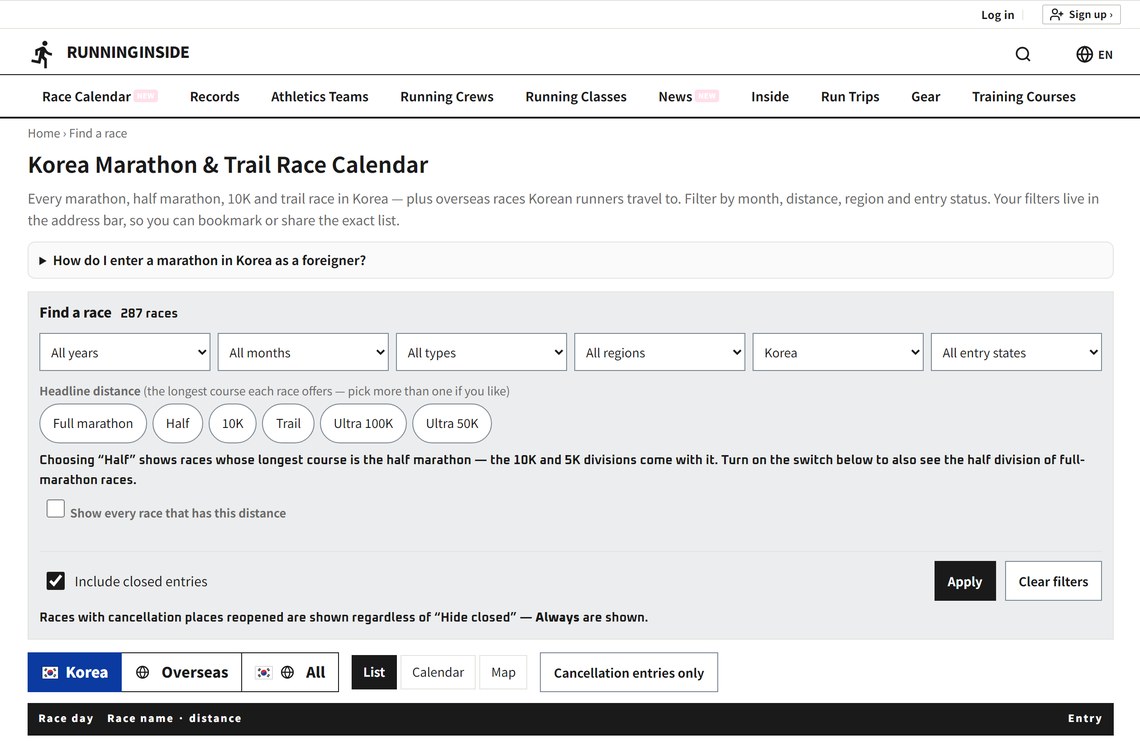Toggle the 10K distance chip
Screen dimensions: 1140x741
233,423
